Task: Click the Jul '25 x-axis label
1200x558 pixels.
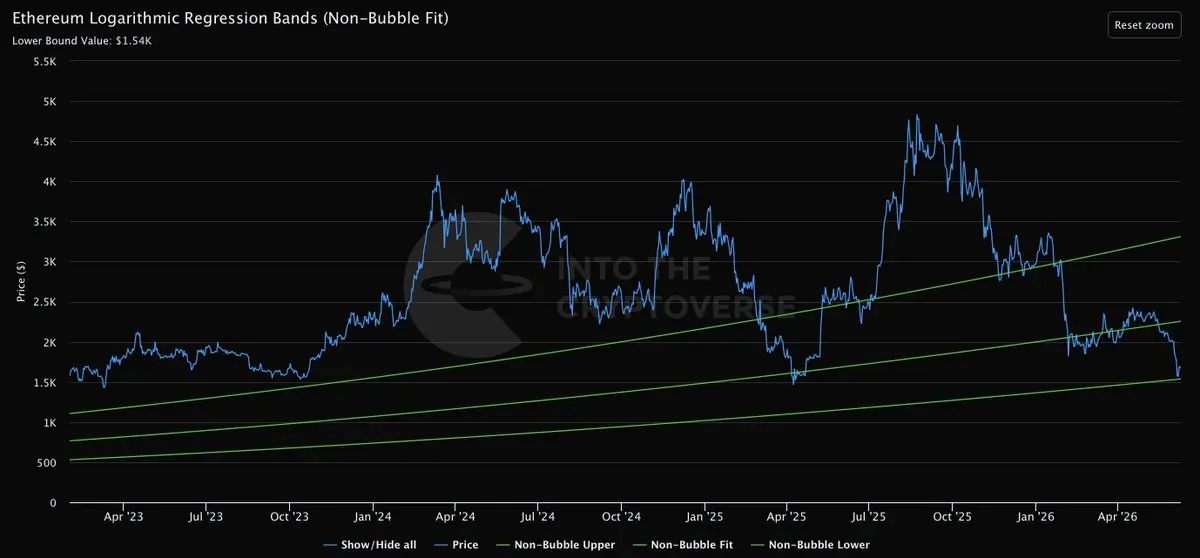Action: [x=870, y=518]
